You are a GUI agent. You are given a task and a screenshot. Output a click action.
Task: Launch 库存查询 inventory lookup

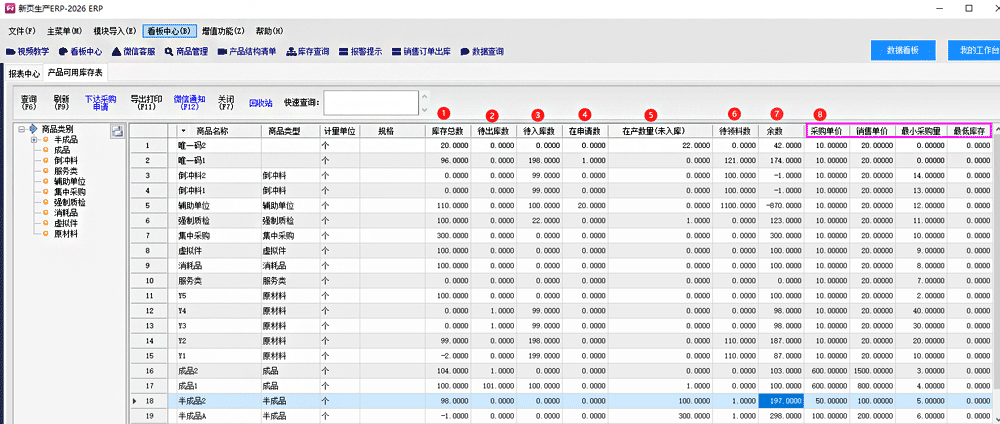pyautogui.click(x=307, y=51)
